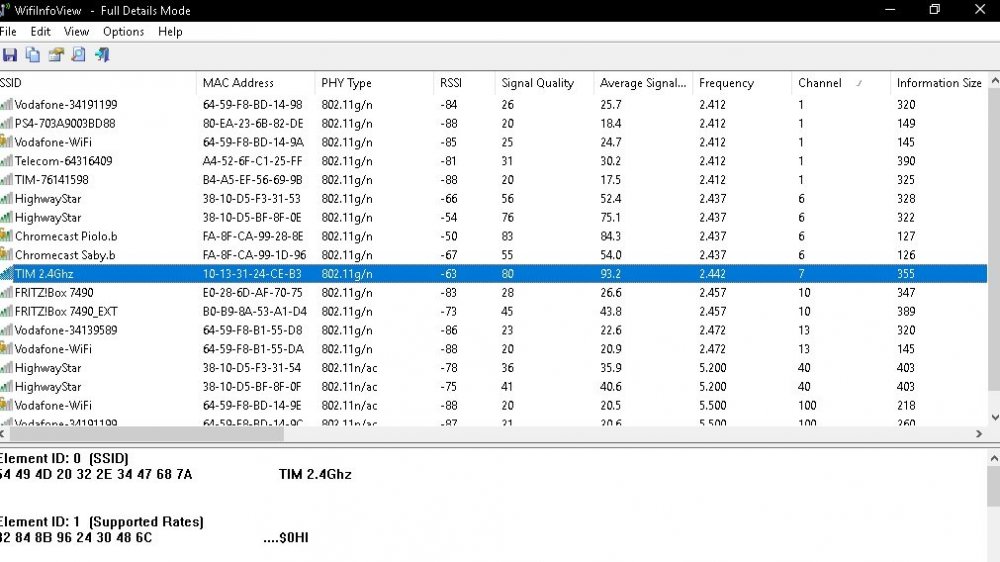
Task: Sort by Information Size column header
Action: pos(939,83)
